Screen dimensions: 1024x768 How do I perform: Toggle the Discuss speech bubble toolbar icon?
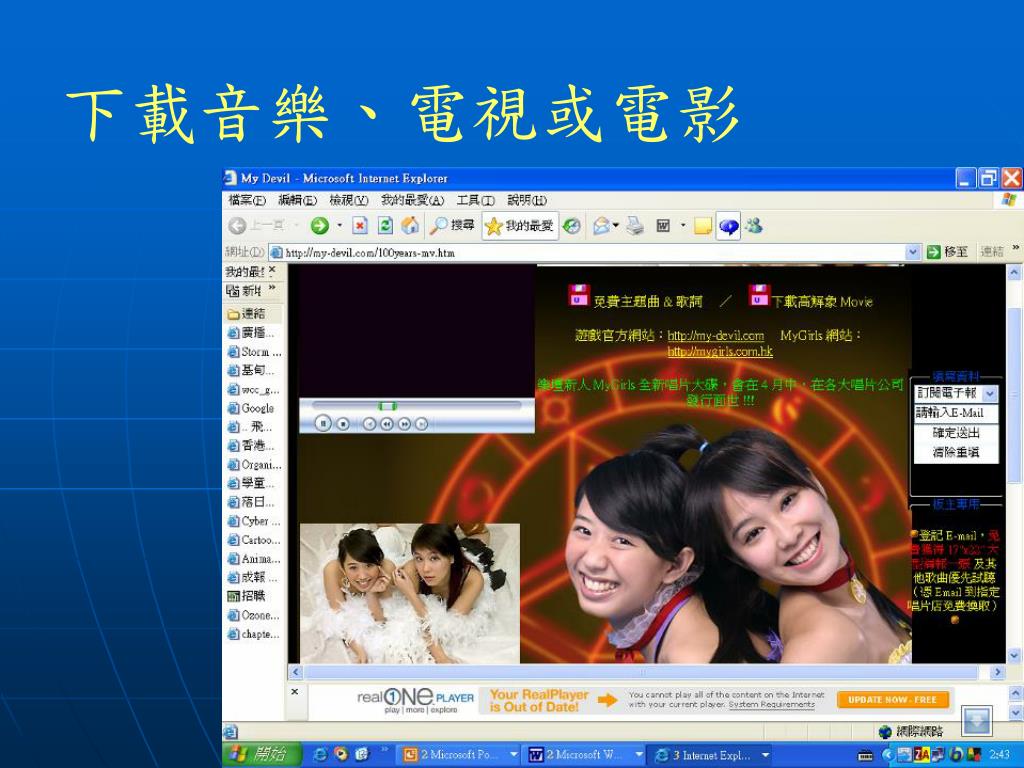(728, 226)
